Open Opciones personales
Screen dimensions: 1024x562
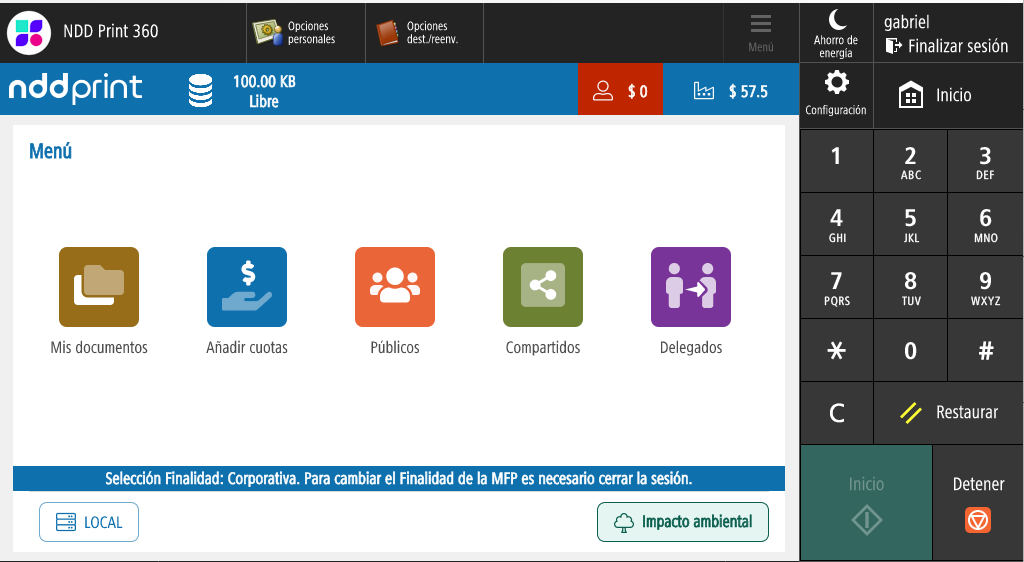[x=306, y=33]
